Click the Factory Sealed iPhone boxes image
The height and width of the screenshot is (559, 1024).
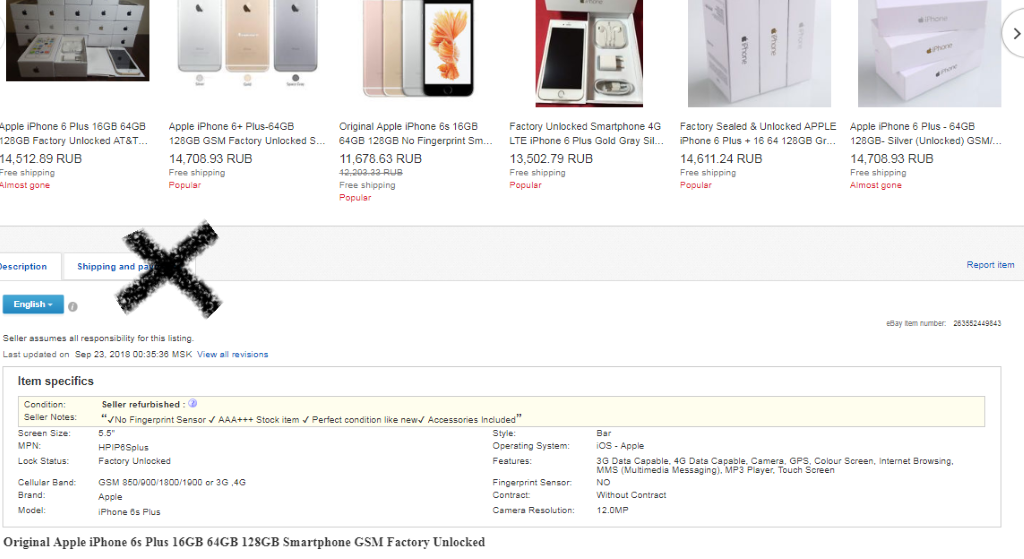[759, 52]
